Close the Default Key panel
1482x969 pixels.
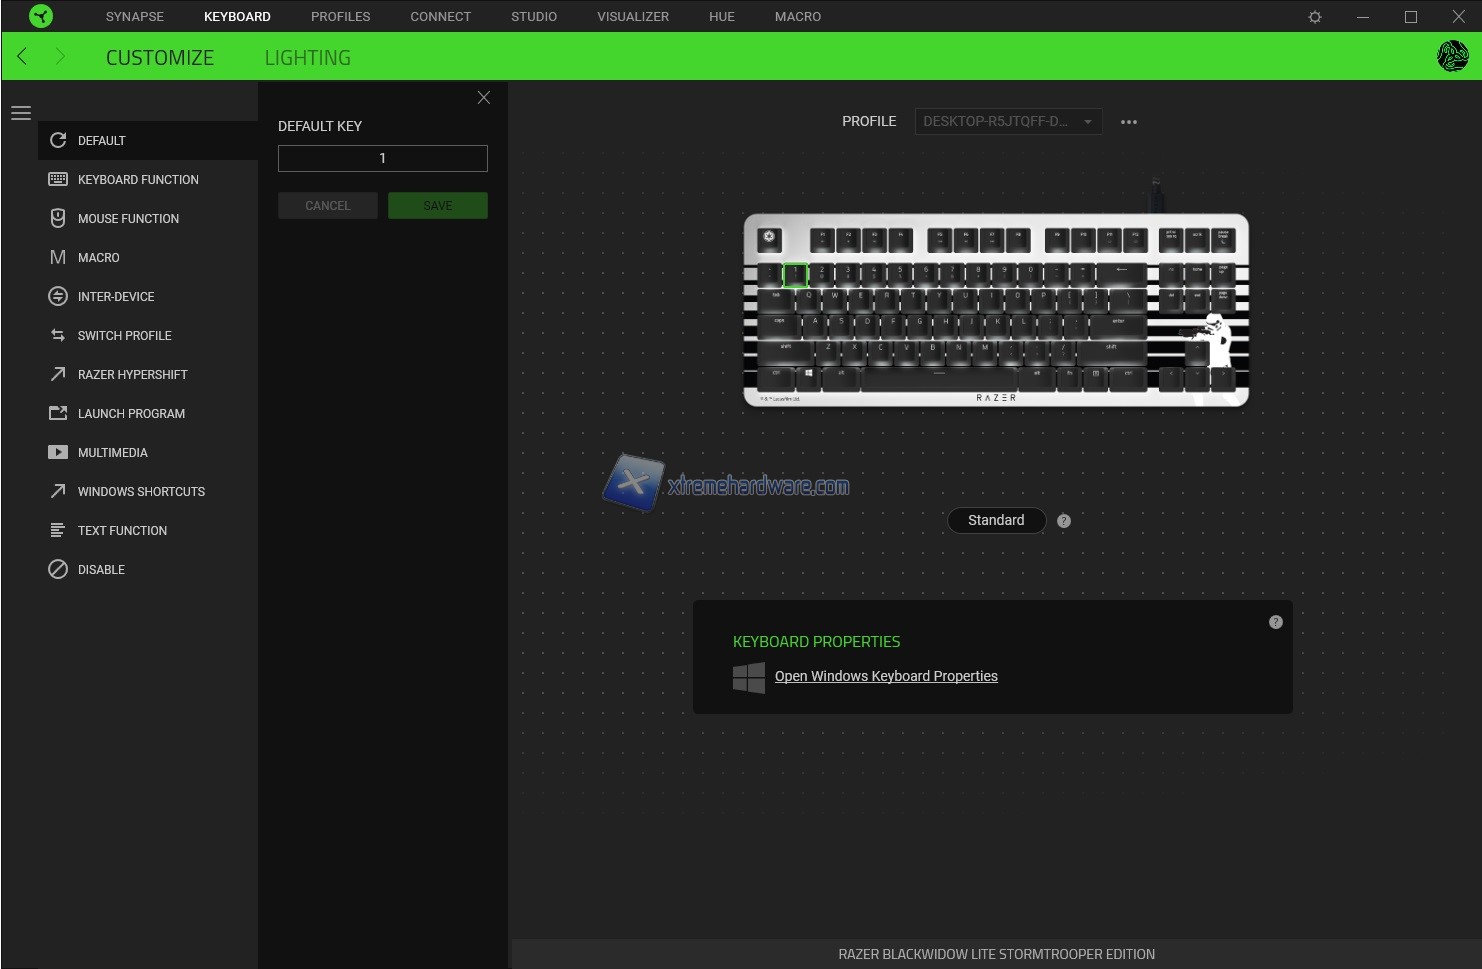click(x=483, y=98)
